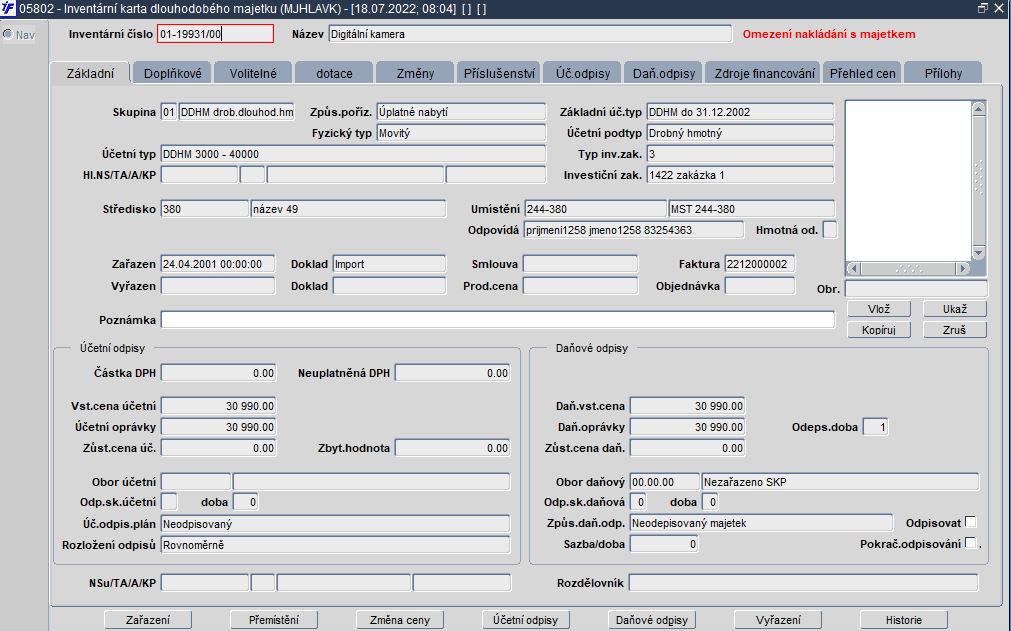
Task: Click the Obr. input field
Action: point(916,288)
